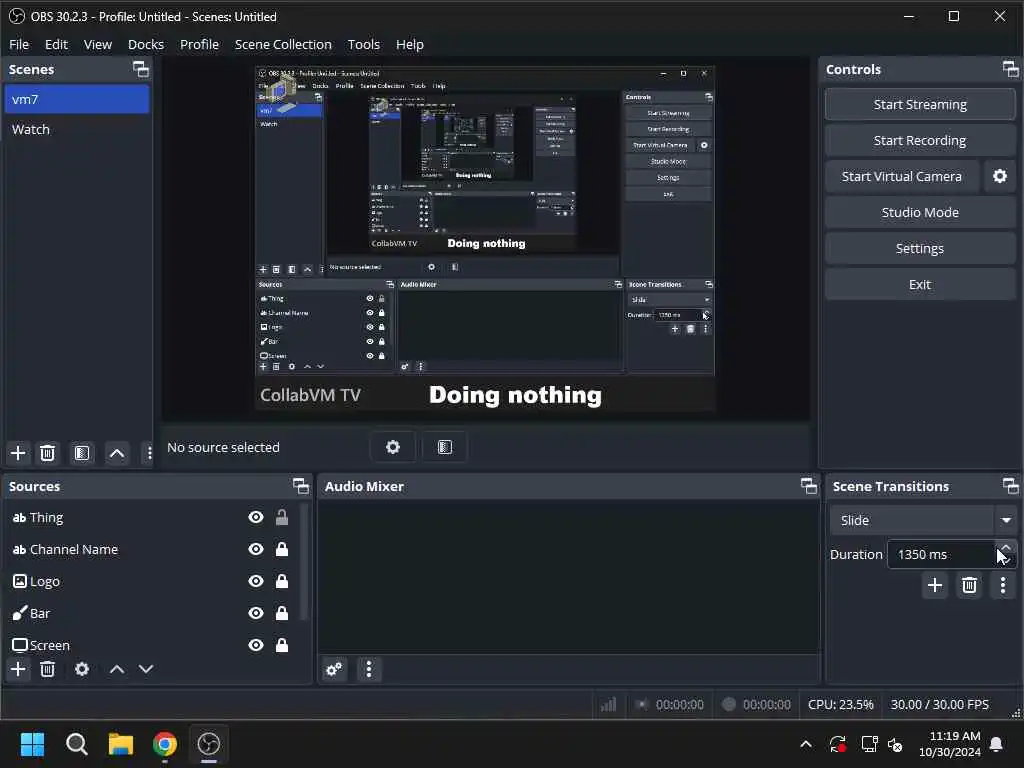The width and height of the screenshot is (1024, 768).
Task: Undock the Controls panel
Action: (1010, 69)
